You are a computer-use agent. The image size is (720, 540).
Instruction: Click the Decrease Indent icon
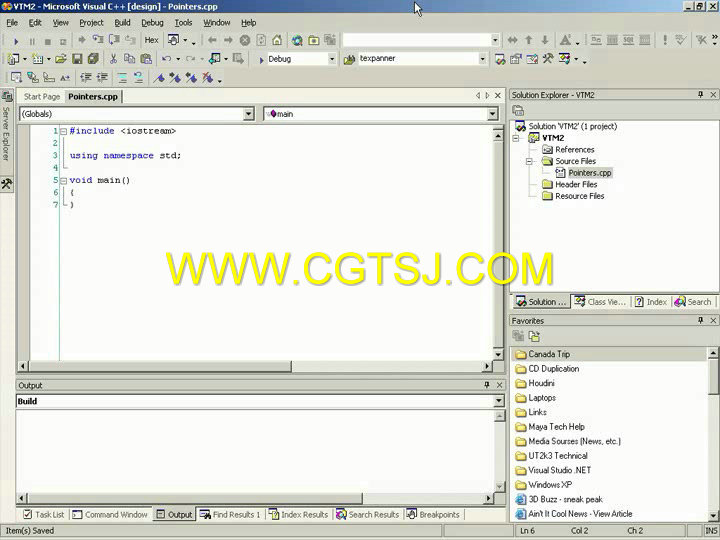click(85, 78)
